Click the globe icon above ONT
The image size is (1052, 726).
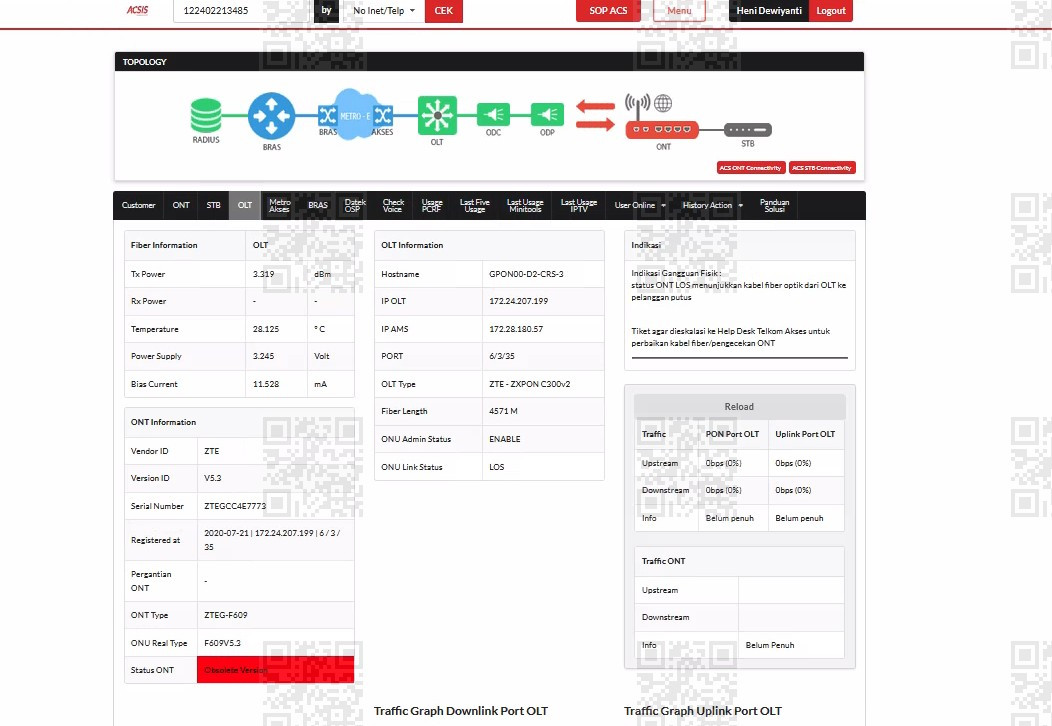tap(663, 103)
